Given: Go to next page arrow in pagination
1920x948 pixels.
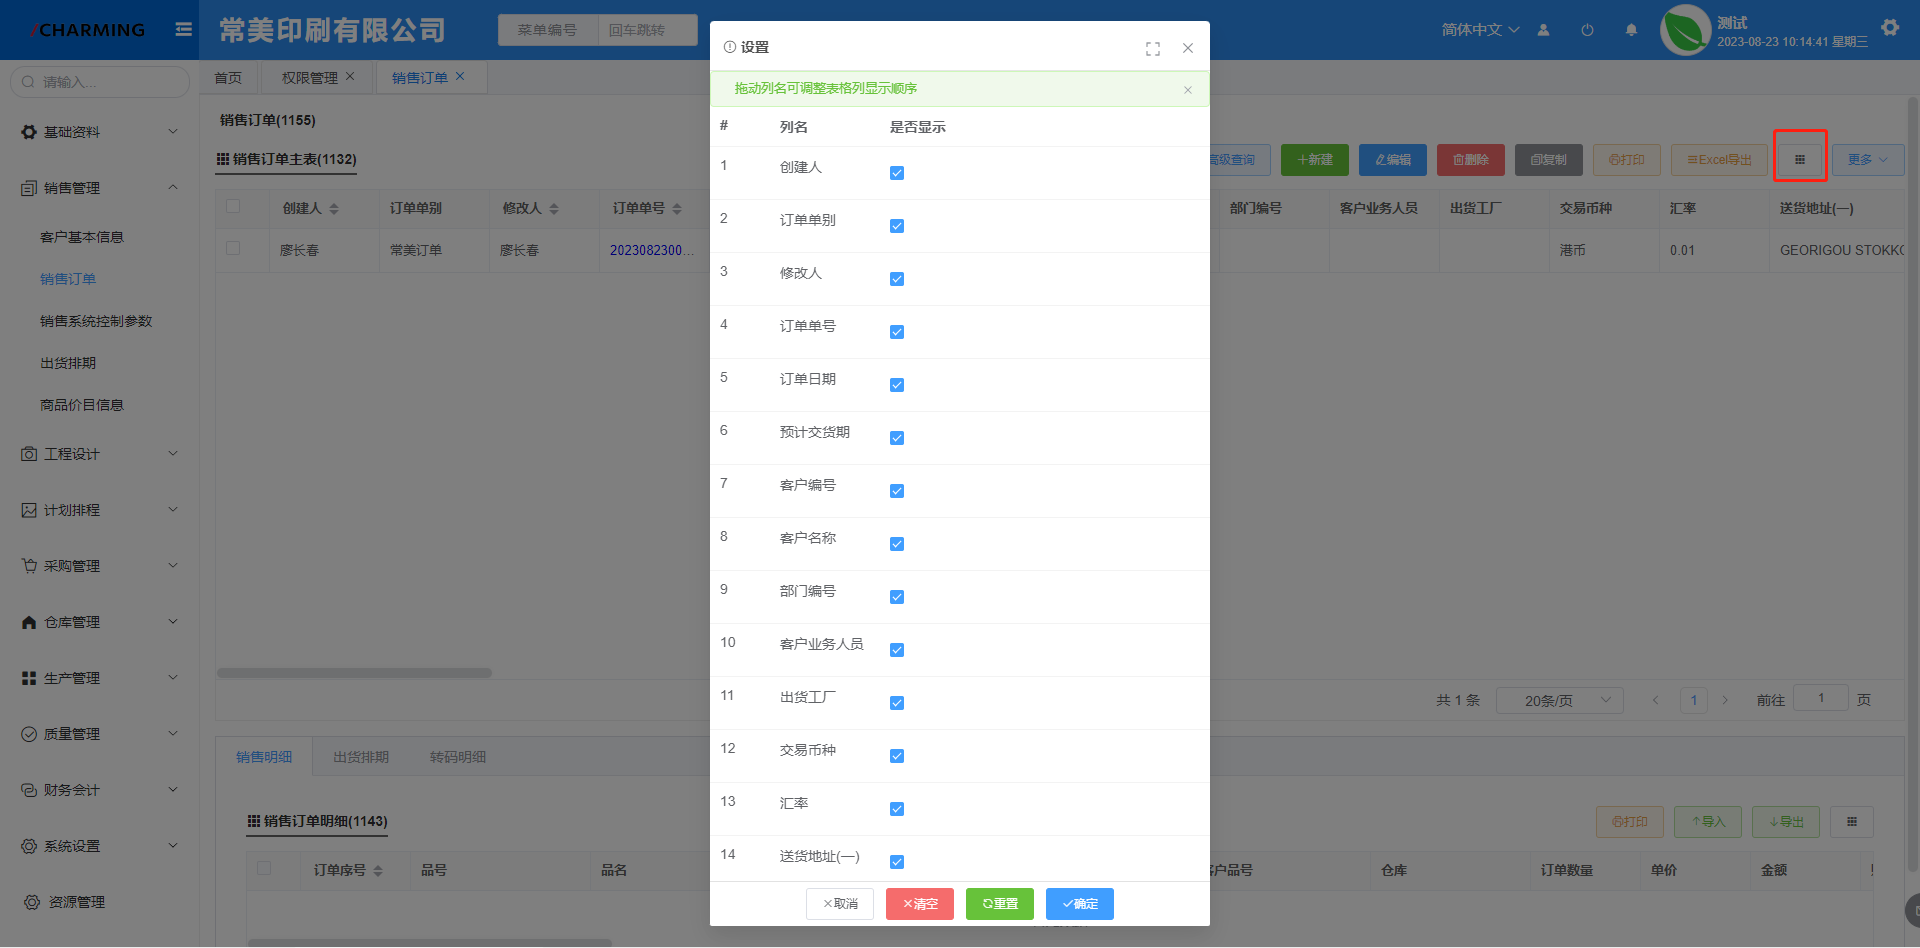Looking at the screenshot, I should point(1725,700).
